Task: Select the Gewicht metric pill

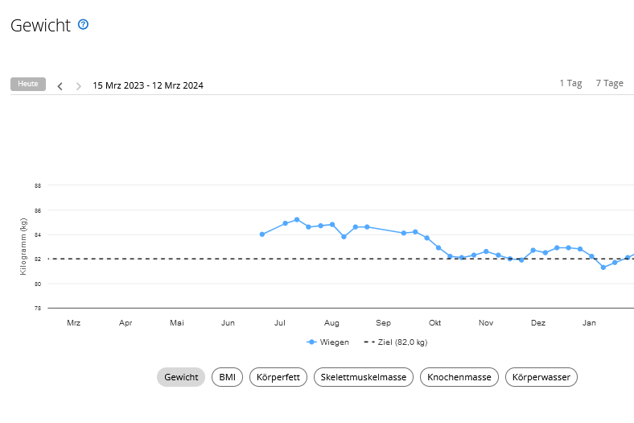Action: coord(181,377)
